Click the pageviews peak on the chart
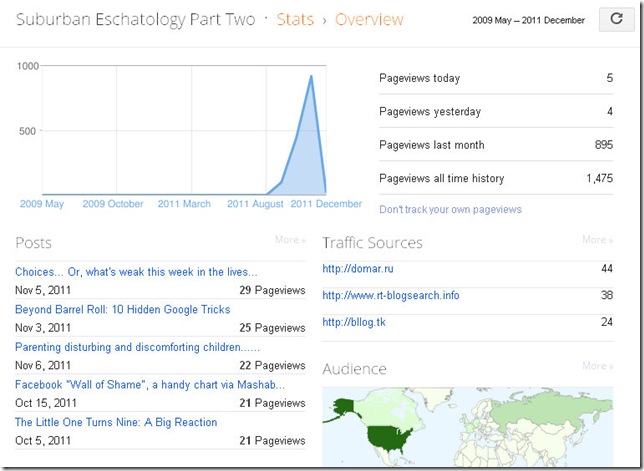Image resolution: width=644 pixels, height=471 pixels. [312, 76]
